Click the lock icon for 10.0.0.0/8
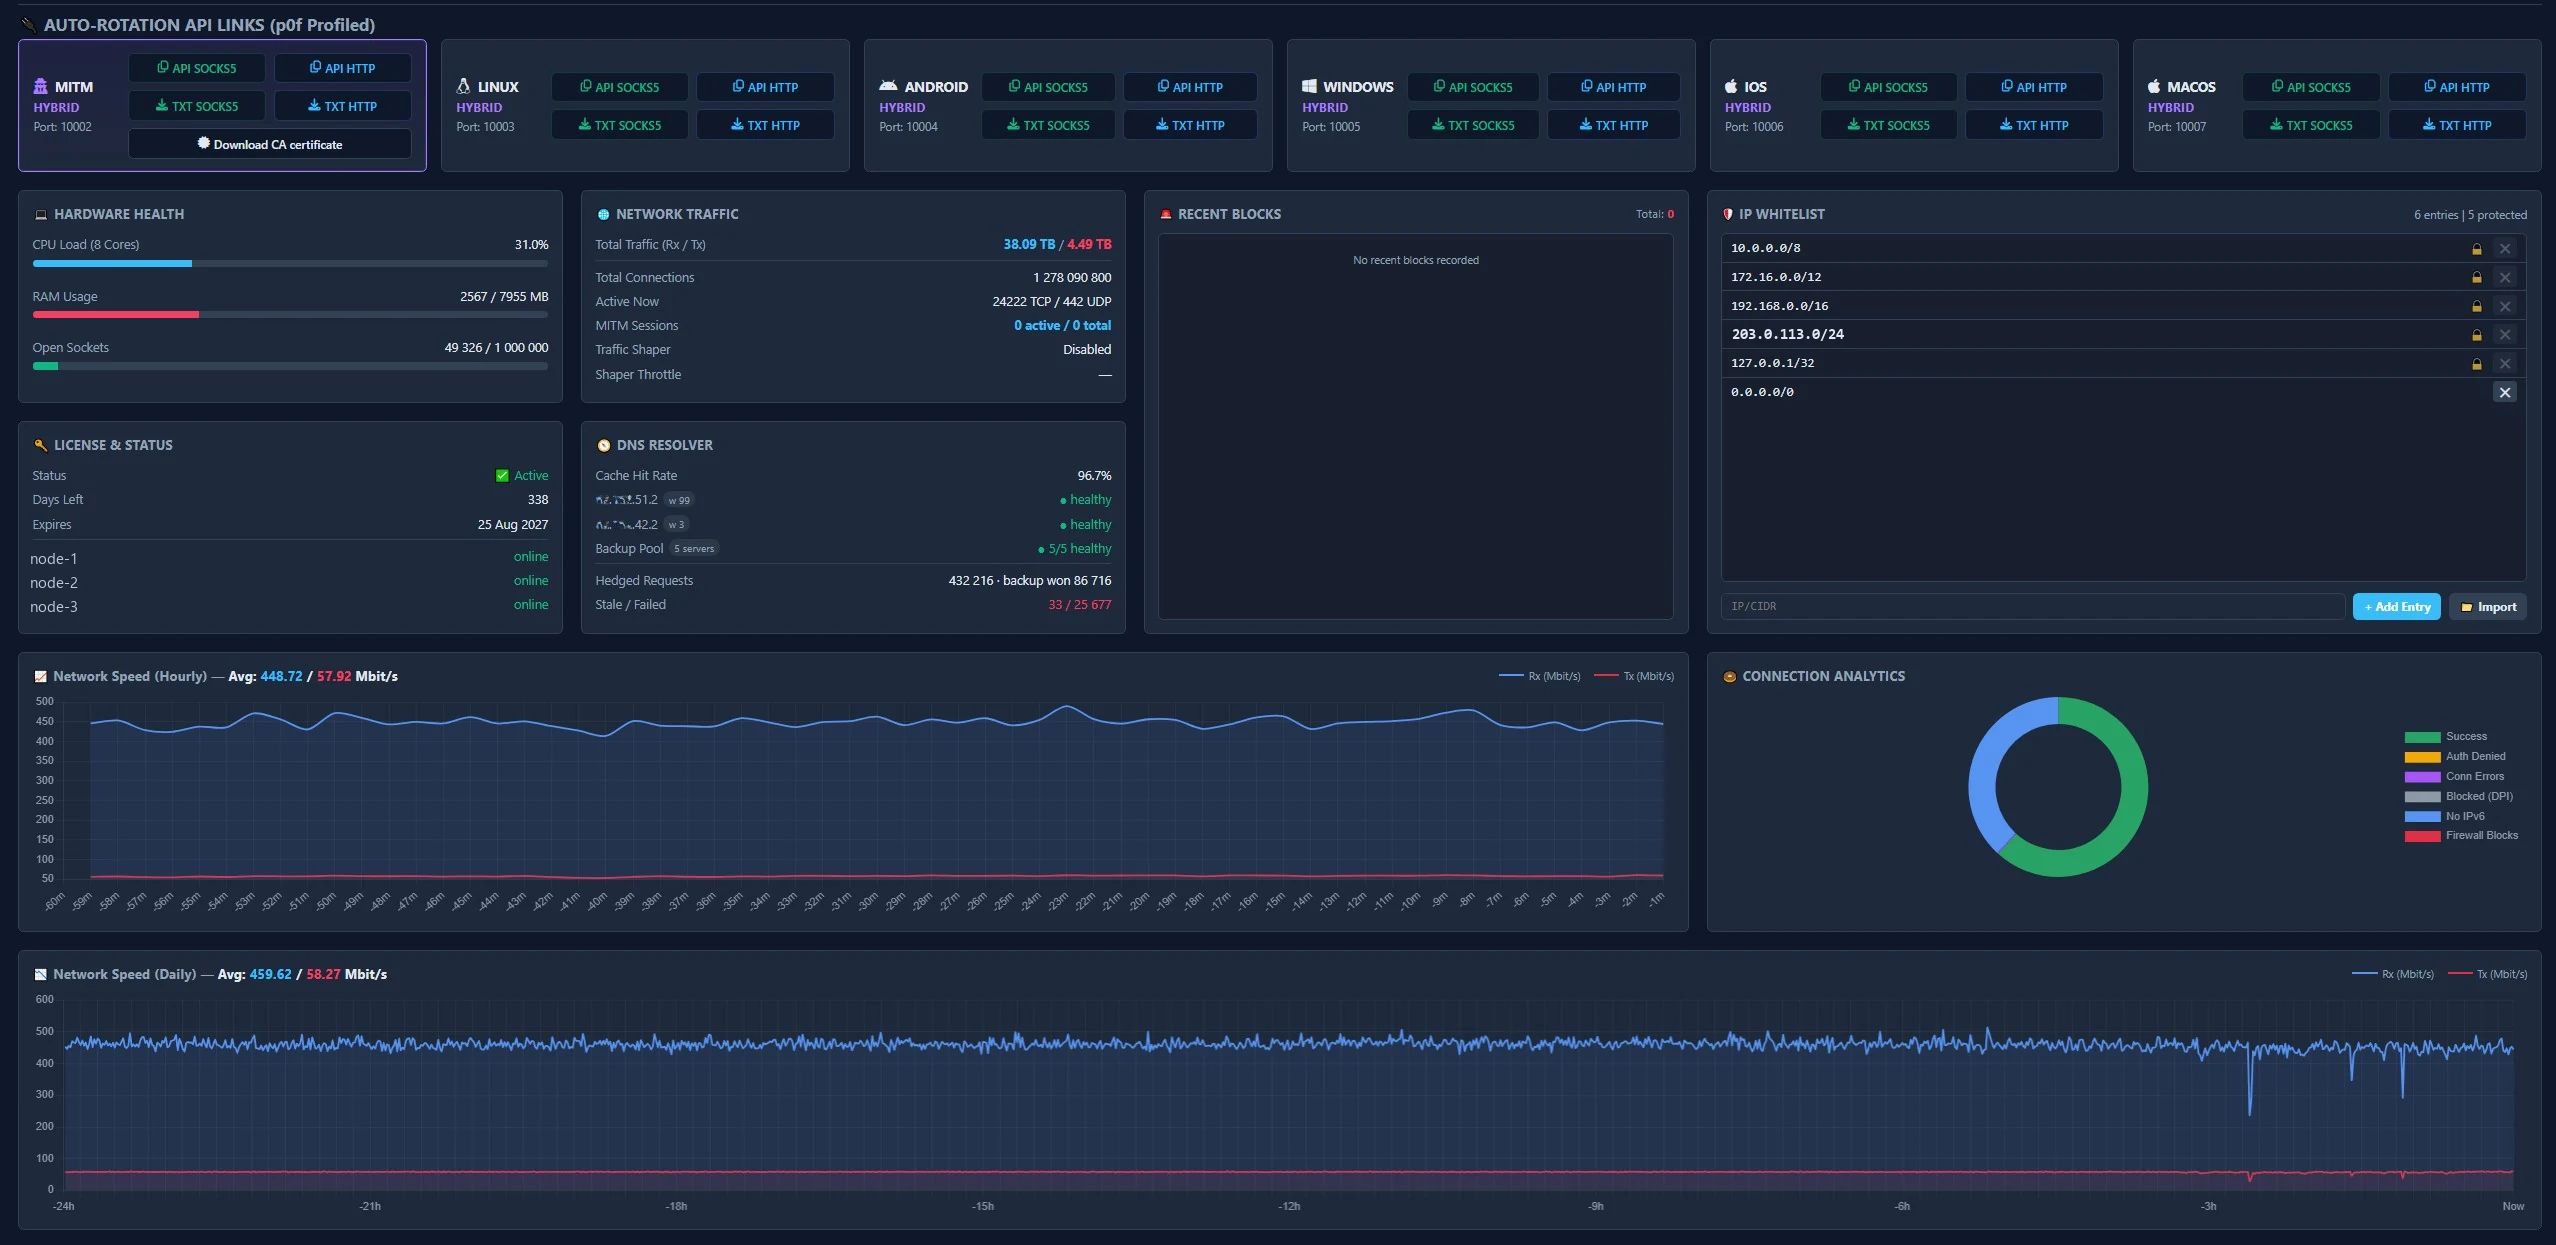Image resolution: width=2556 pixels, height=1245 pixels. tap(2477, 249)
